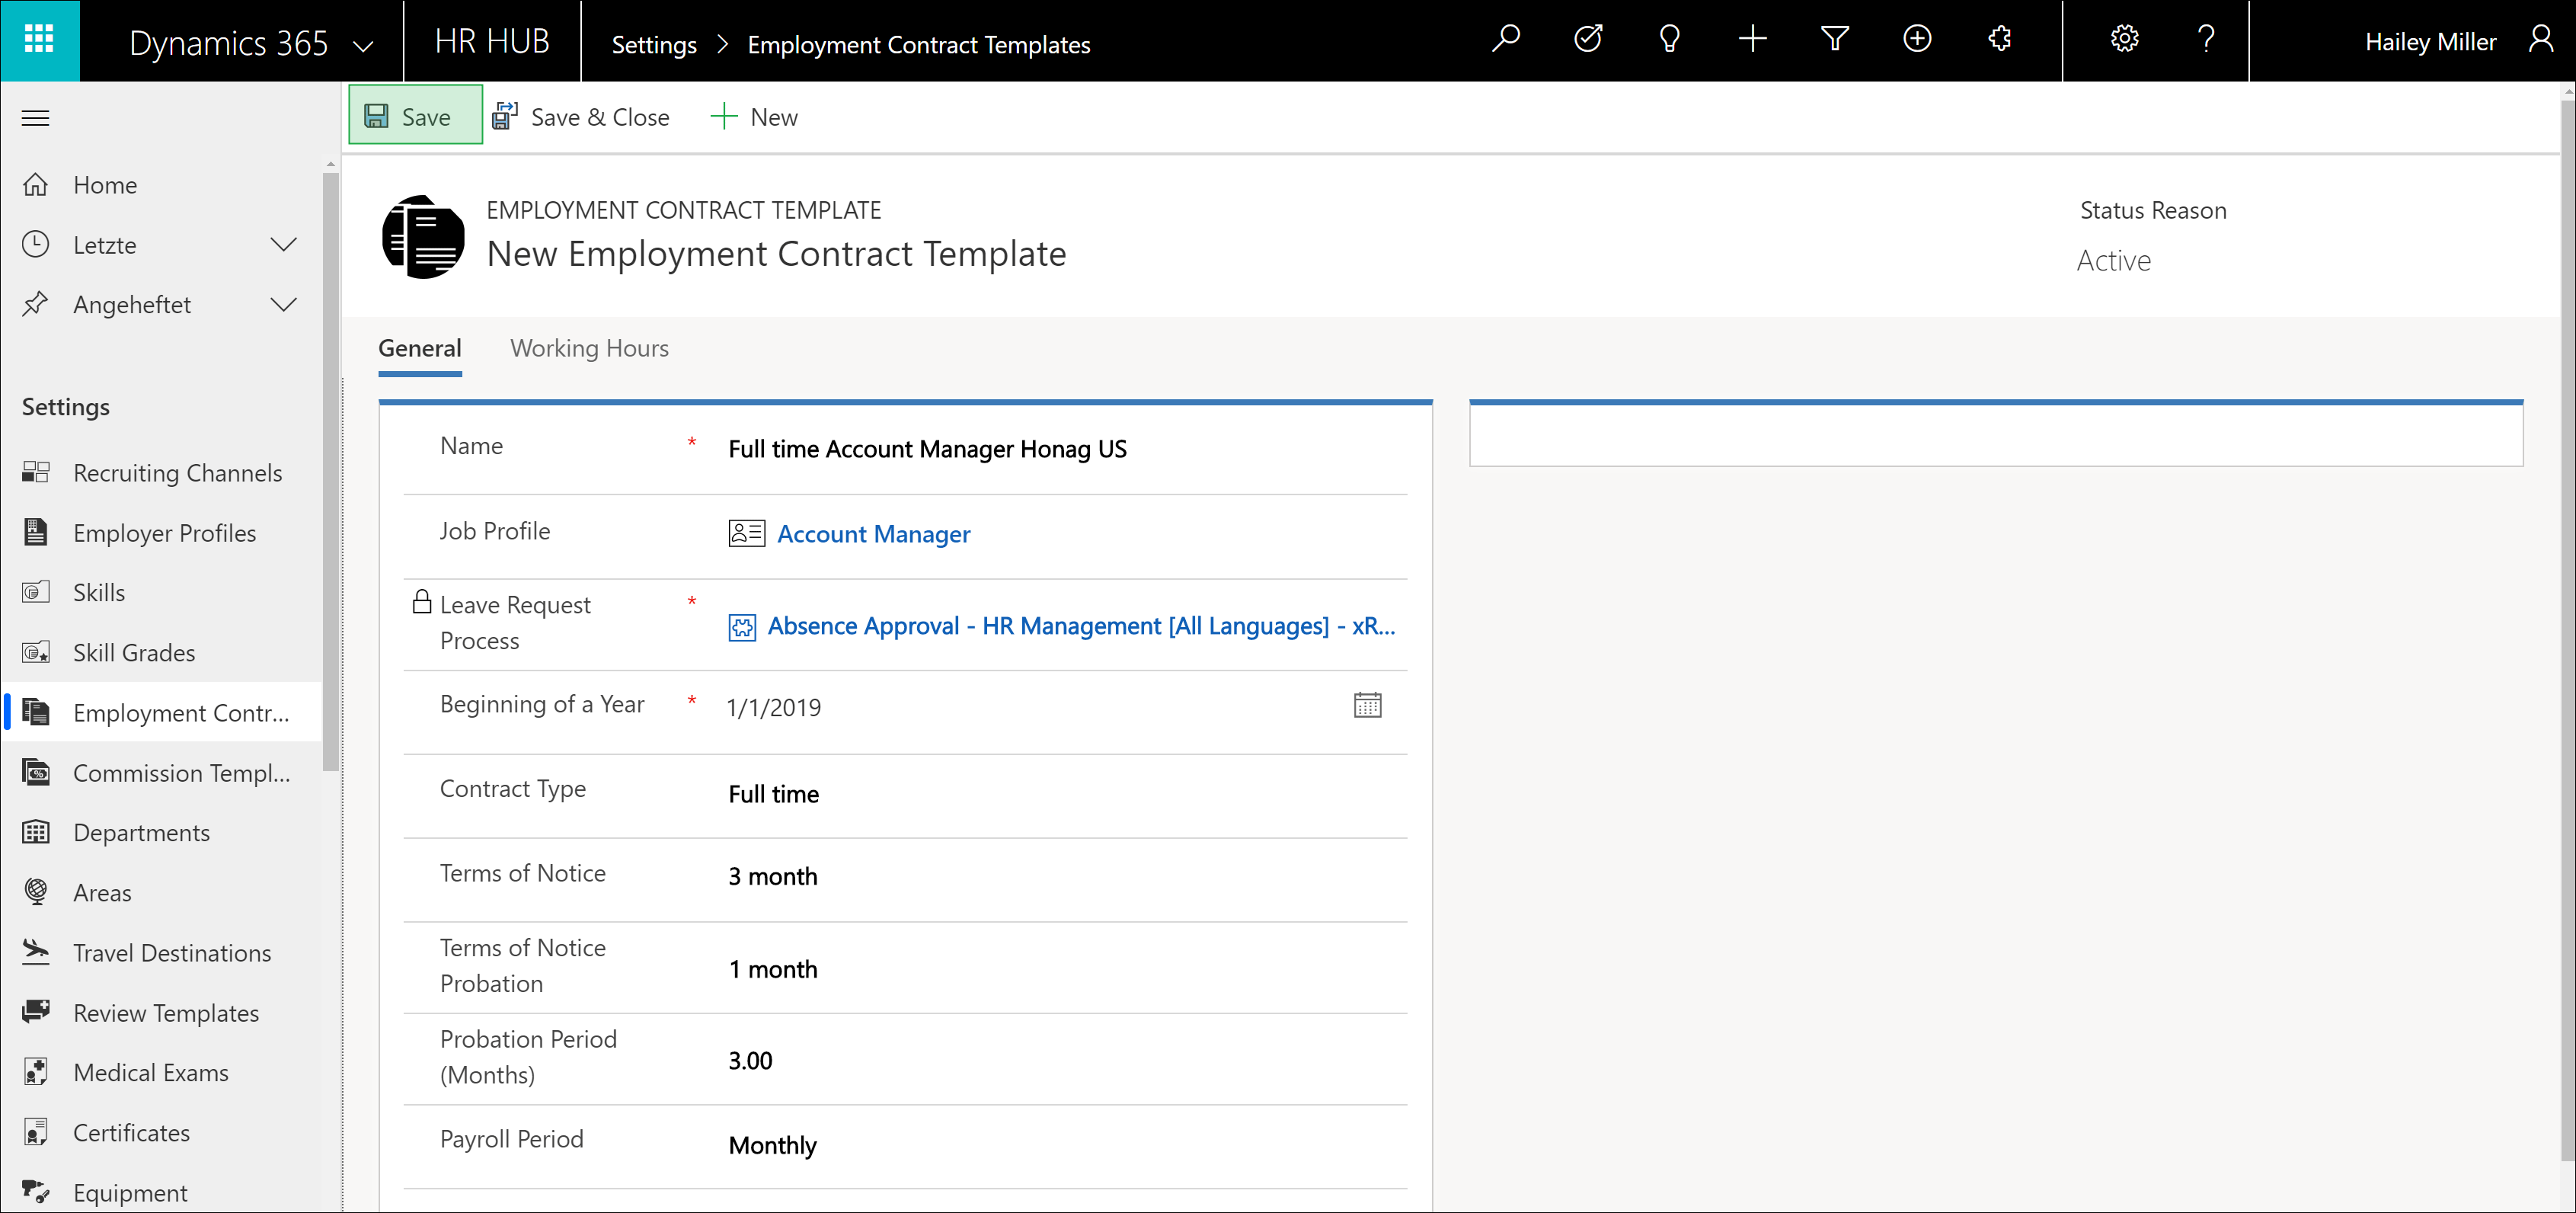Click the Review Templates icon
Viewport: 2576px width, 1213px height.
pyautogui.click(x=36, y=1012)
